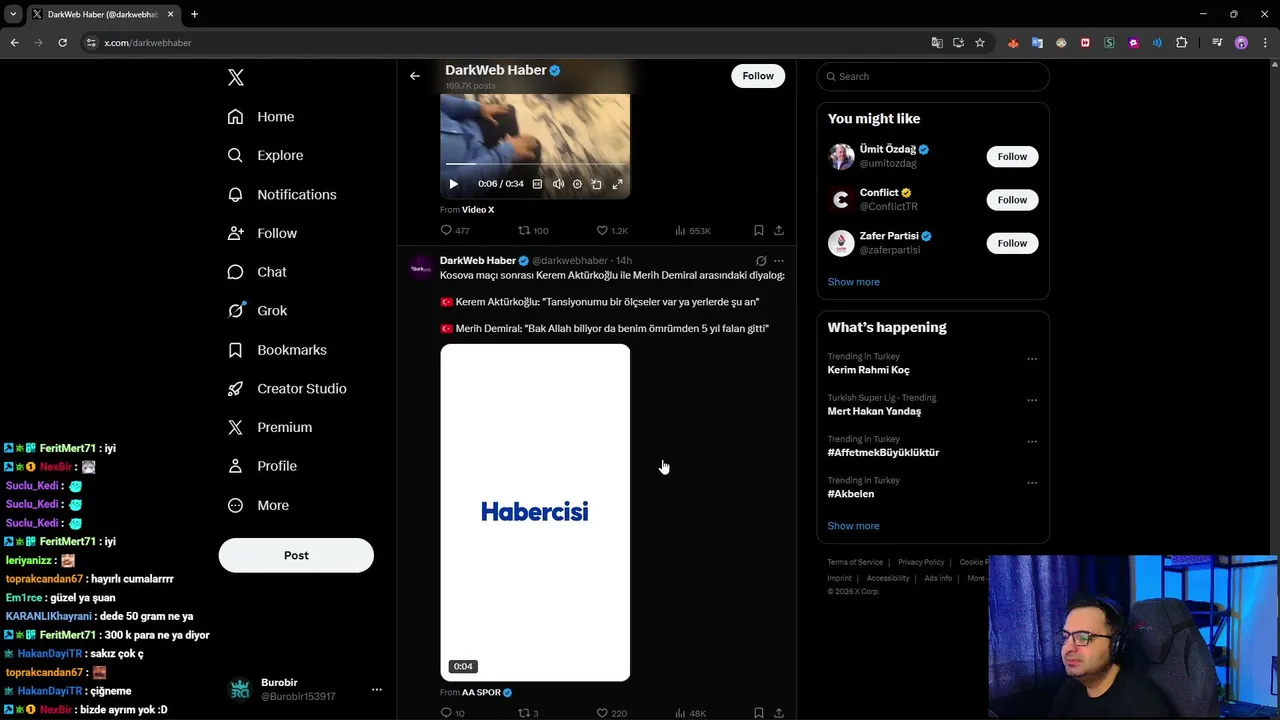Repost the post with 100 reposts
1280x720 pixels.
point(533,230)
